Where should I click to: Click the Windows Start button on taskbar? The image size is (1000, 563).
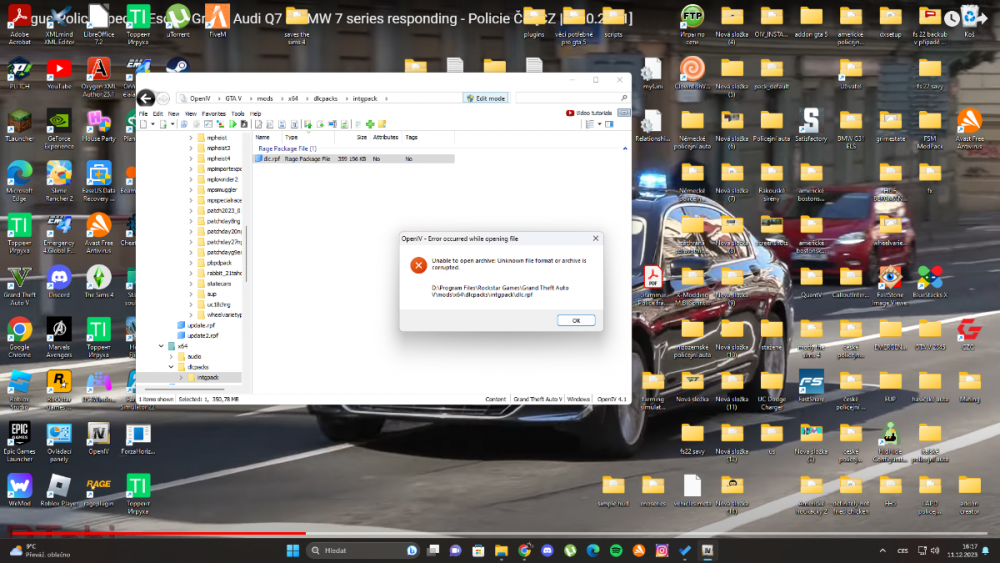pyautogui.click(x=293, y=550)
